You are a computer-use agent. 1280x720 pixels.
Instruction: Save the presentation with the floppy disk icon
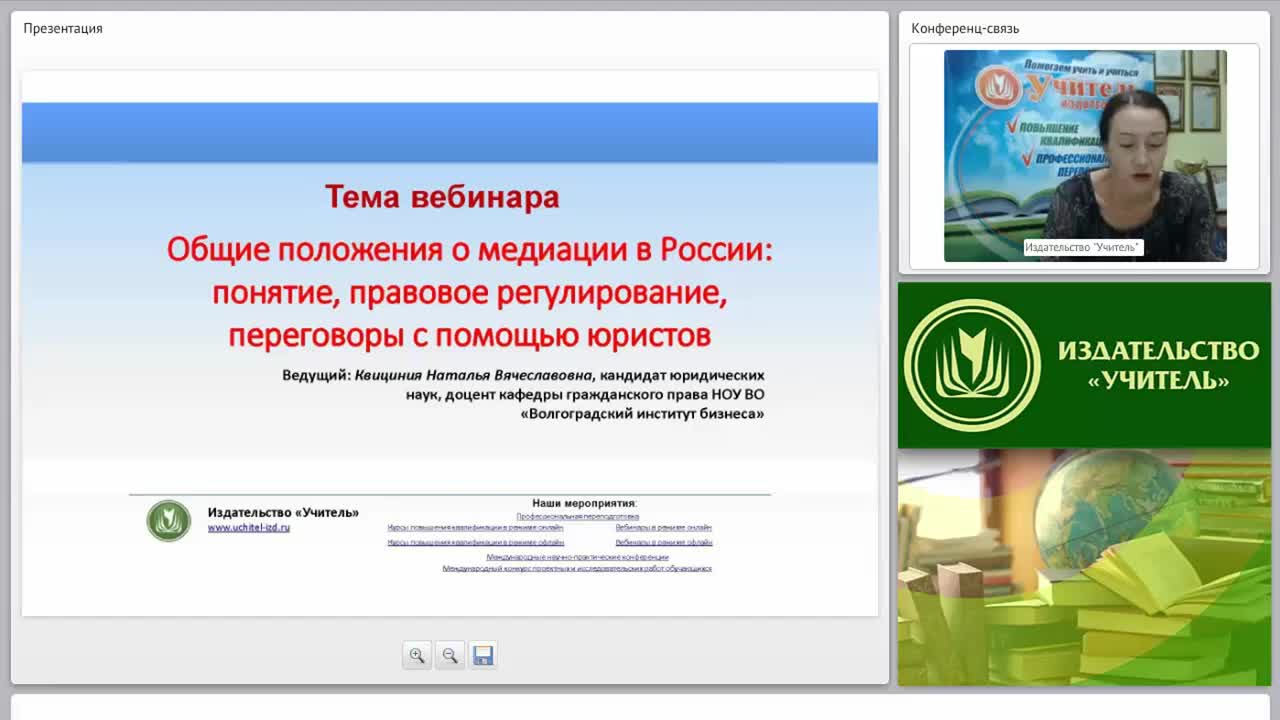point(483,655)
